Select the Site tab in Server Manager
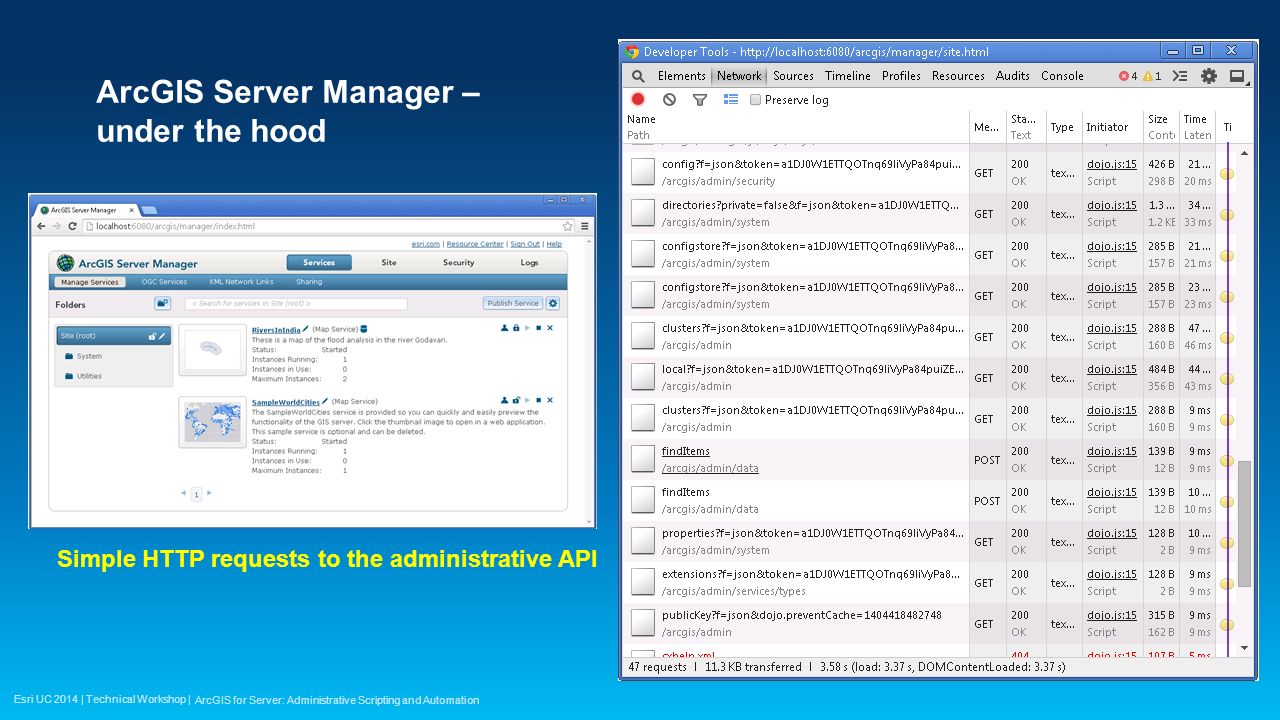This screenshot has height=720, width=1280. 389,263
